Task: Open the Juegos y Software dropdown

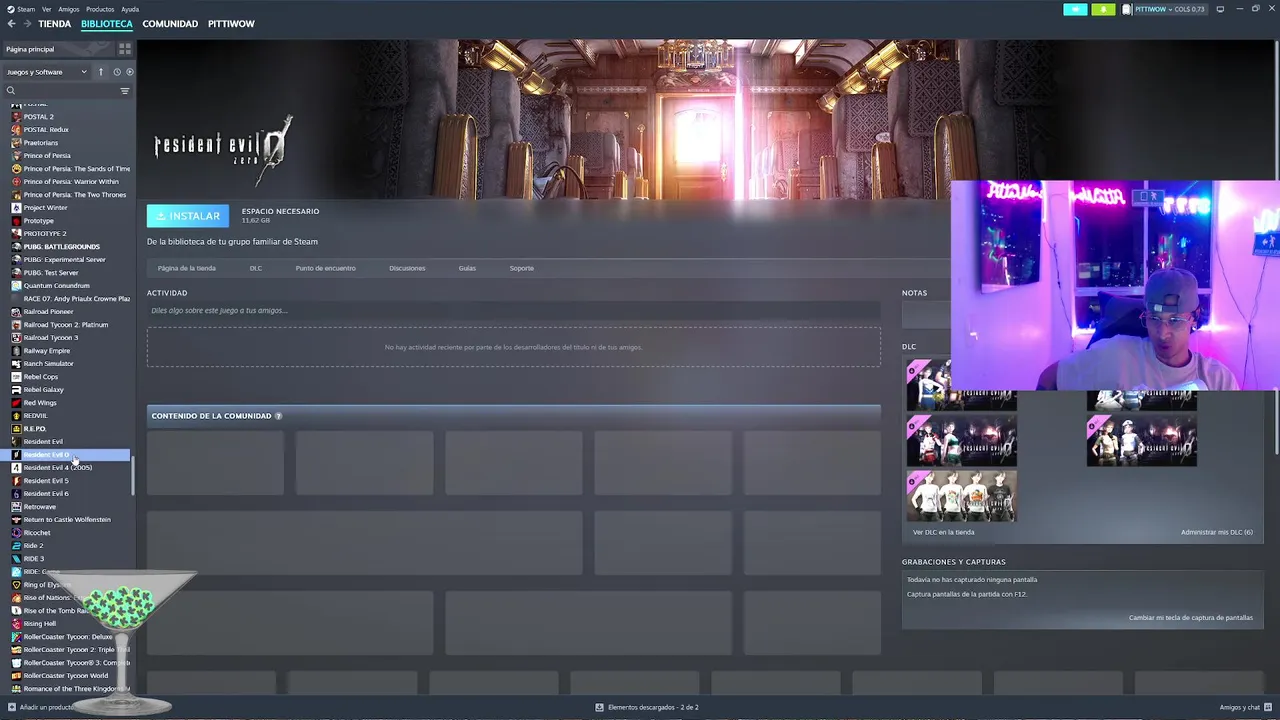Action: [46, 72]
